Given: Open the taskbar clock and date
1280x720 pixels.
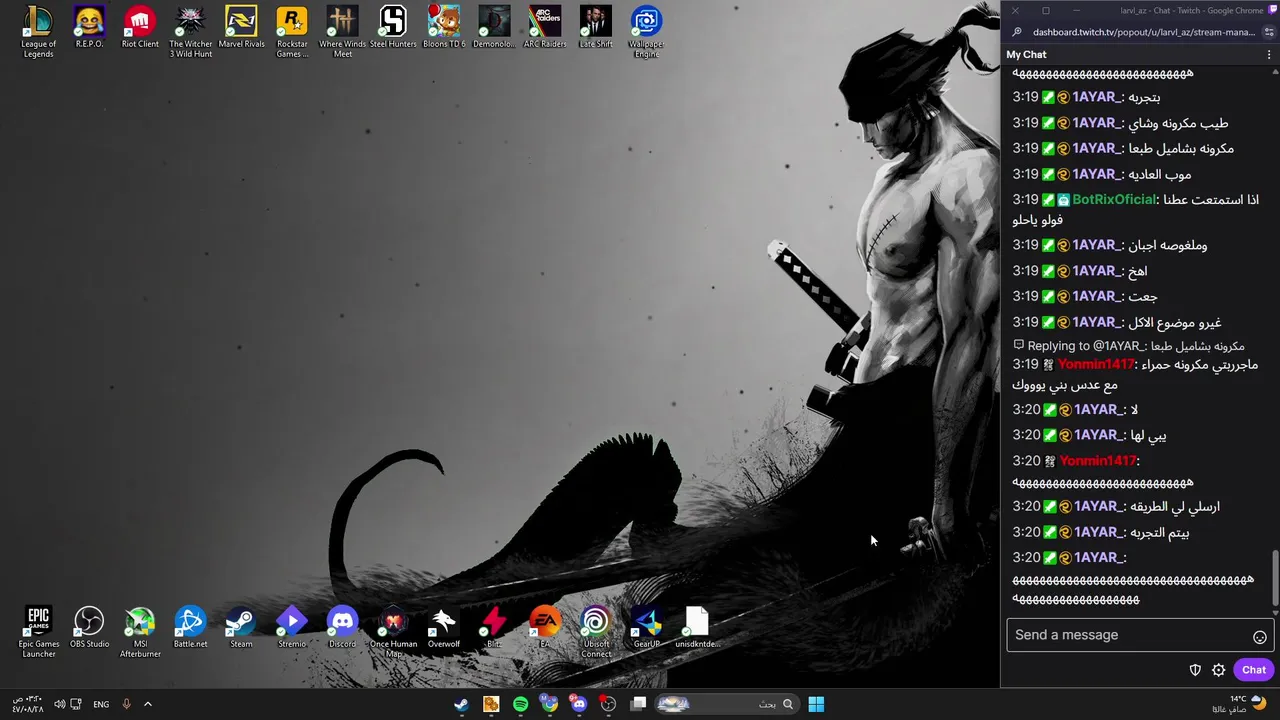Looking at the screenshot, I should [x=28, y=704].
